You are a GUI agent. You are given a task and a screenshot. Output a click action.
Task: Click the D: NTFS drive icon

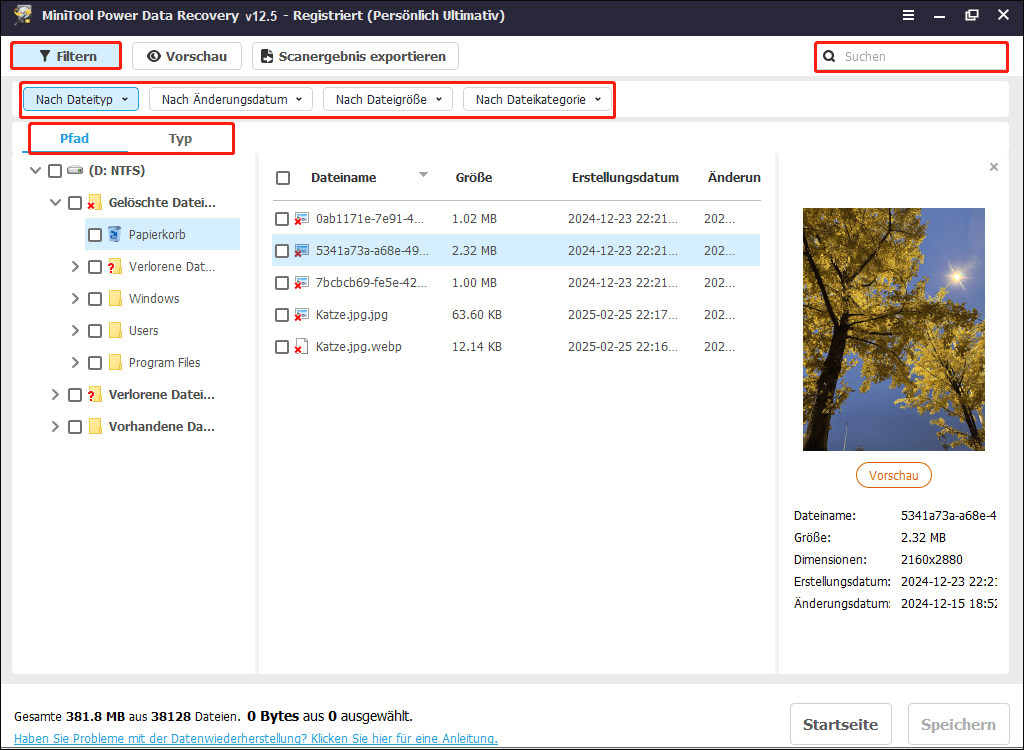76,171
